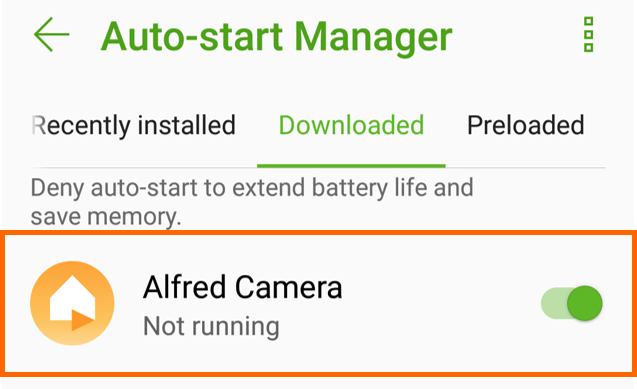The width and height of the screenshot is (637, 389).
Task: Disable auto-start for Alfred Camera
Action: click(x=572, y=303)
